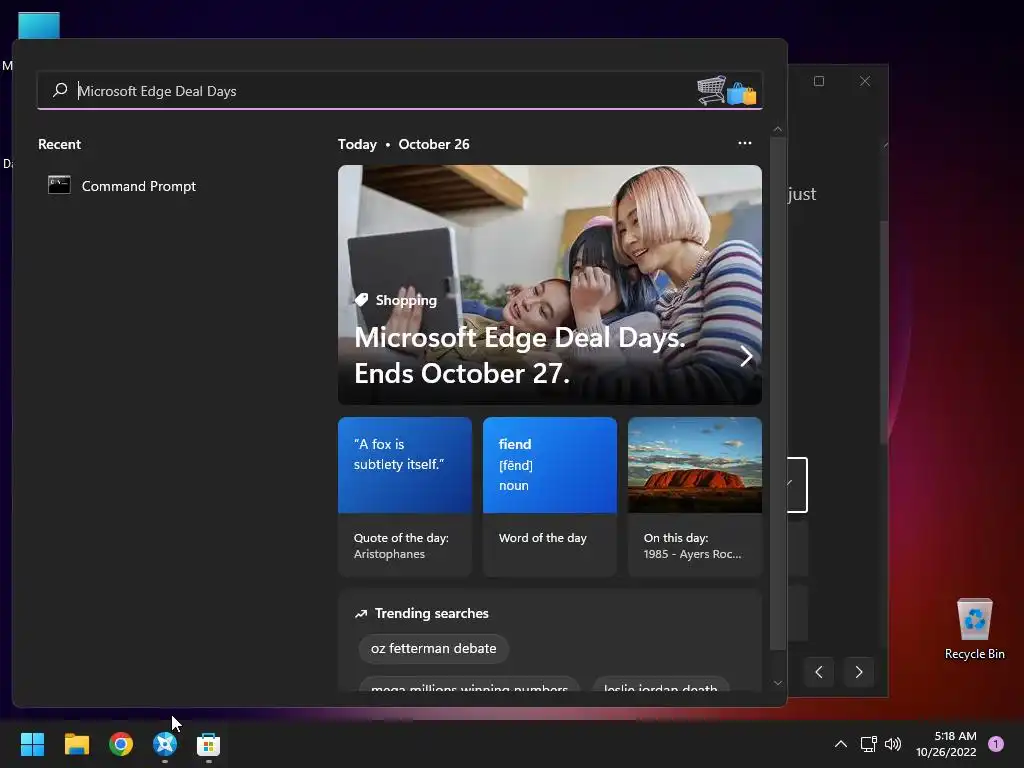
Task: Select the oz fetterman debate trending search
Action: pyautogui.click(x=434, y=648)
